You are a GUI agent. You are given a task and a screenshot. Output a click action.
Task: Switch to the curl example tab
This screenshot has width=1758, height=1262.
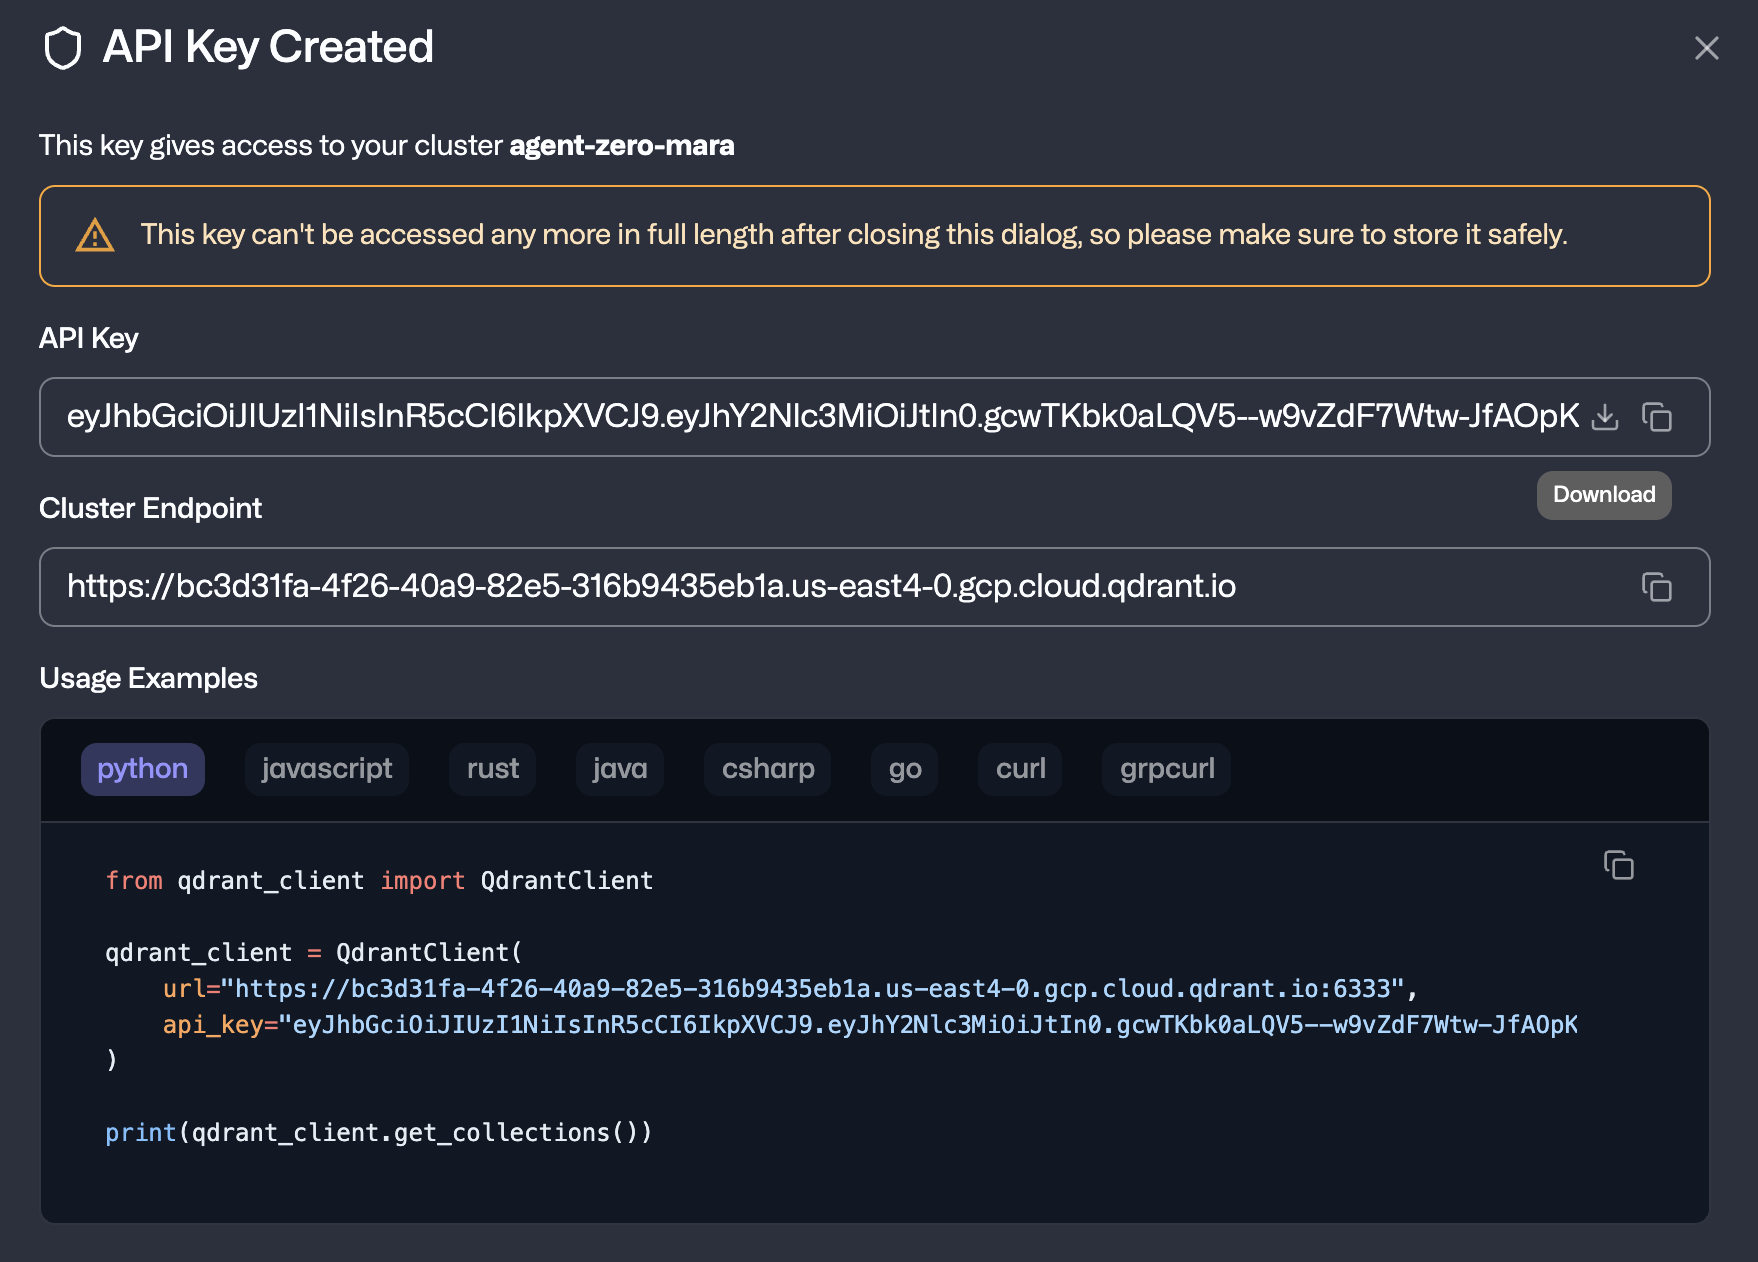coord(1020,769)
